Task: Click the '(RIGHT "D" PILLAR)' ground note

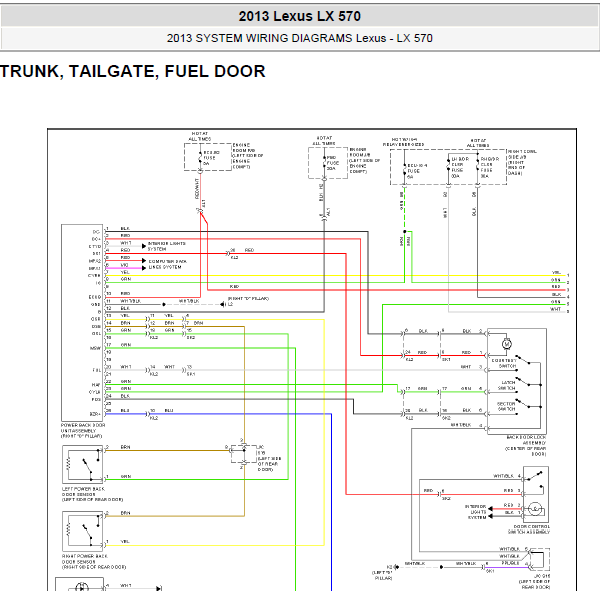Action: [248, 299]
